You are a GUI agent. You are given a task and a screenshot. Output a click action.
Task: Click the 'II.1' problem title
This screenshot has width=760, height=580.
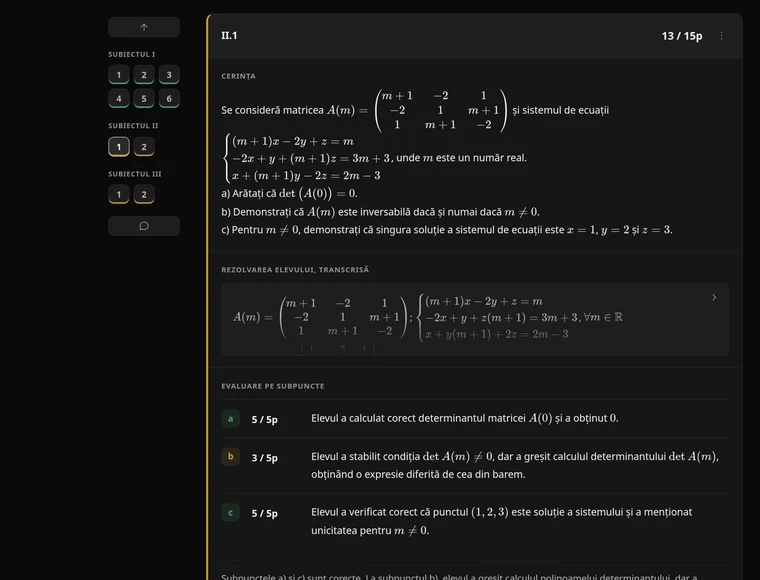coord(229,35)
